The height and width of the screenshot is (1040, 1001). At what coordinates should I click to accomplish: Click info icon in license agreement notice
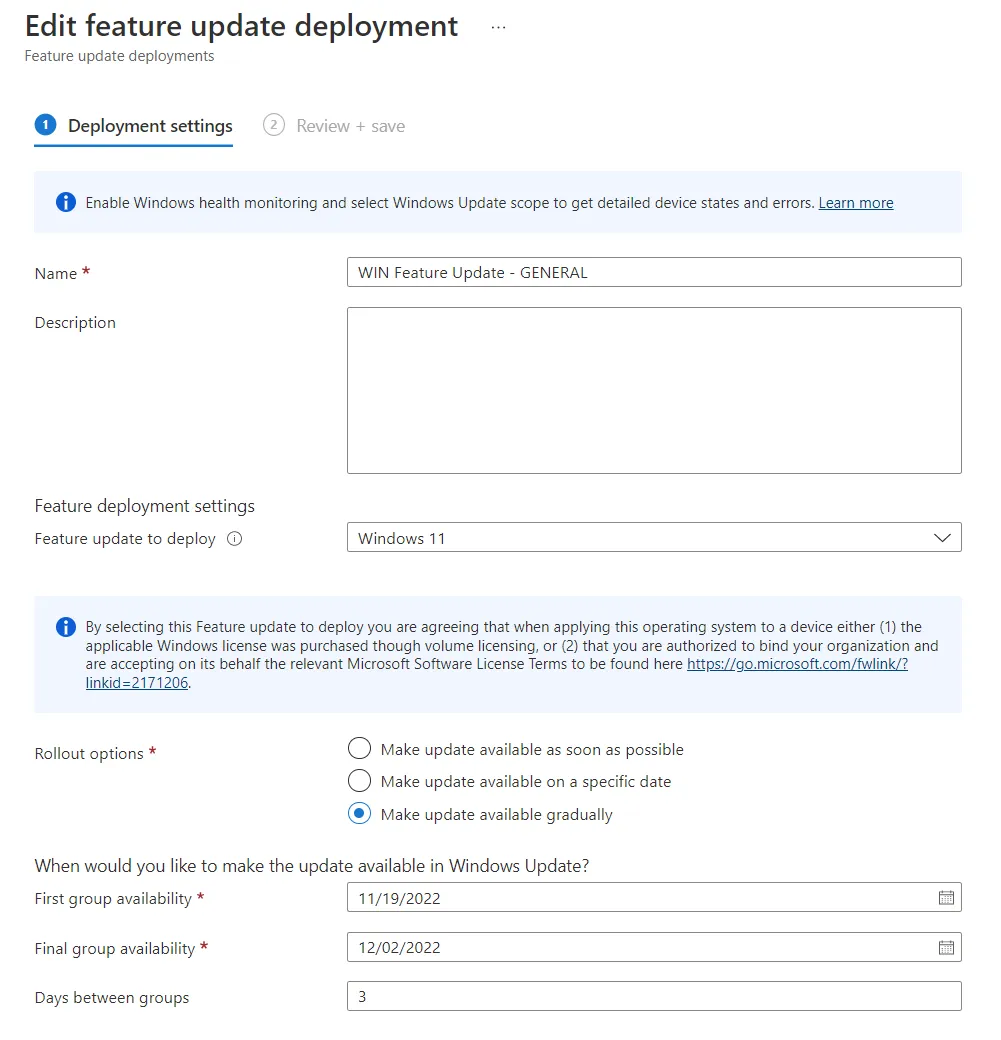(66, 627)
